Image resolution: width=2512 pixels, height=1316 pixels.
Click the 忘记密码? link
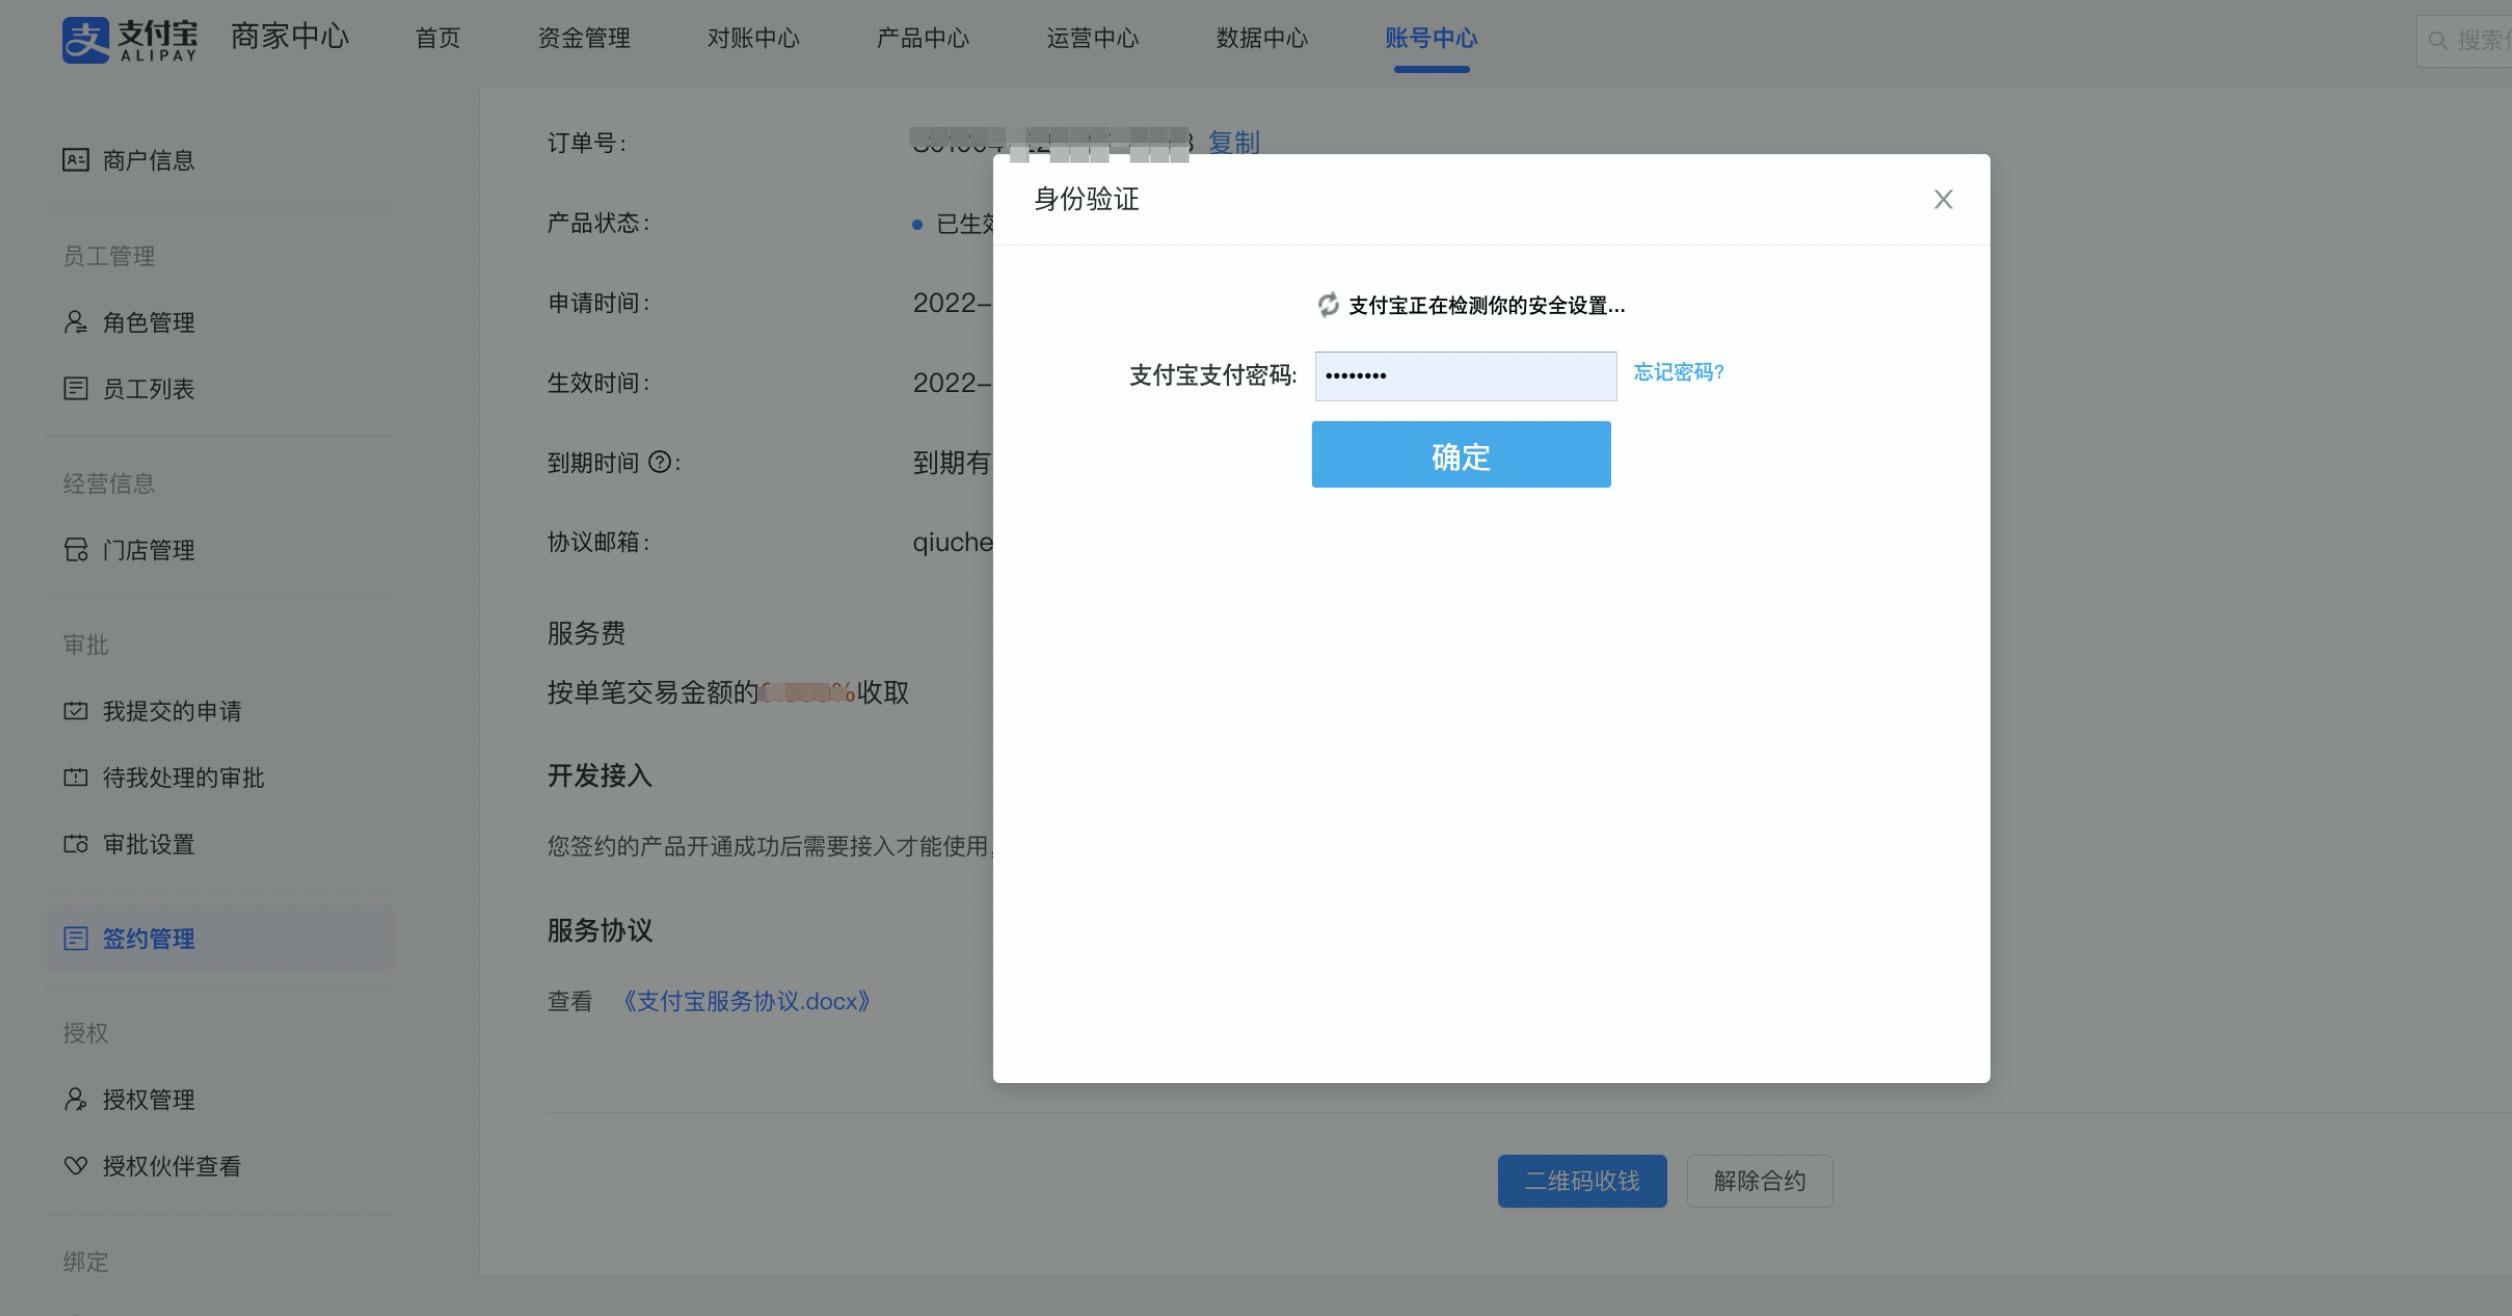click(1678, 372)
